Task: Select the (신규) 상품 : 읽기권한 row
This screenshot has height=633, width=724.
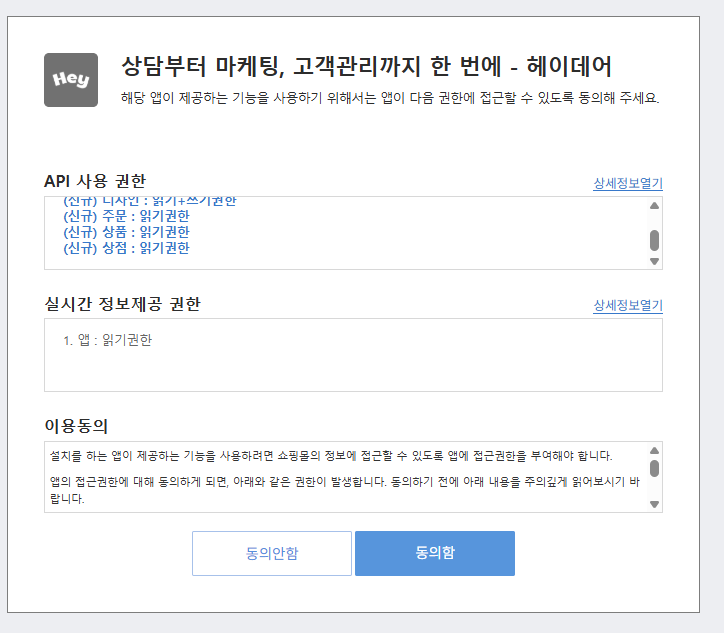Action: tap(127, 232)
